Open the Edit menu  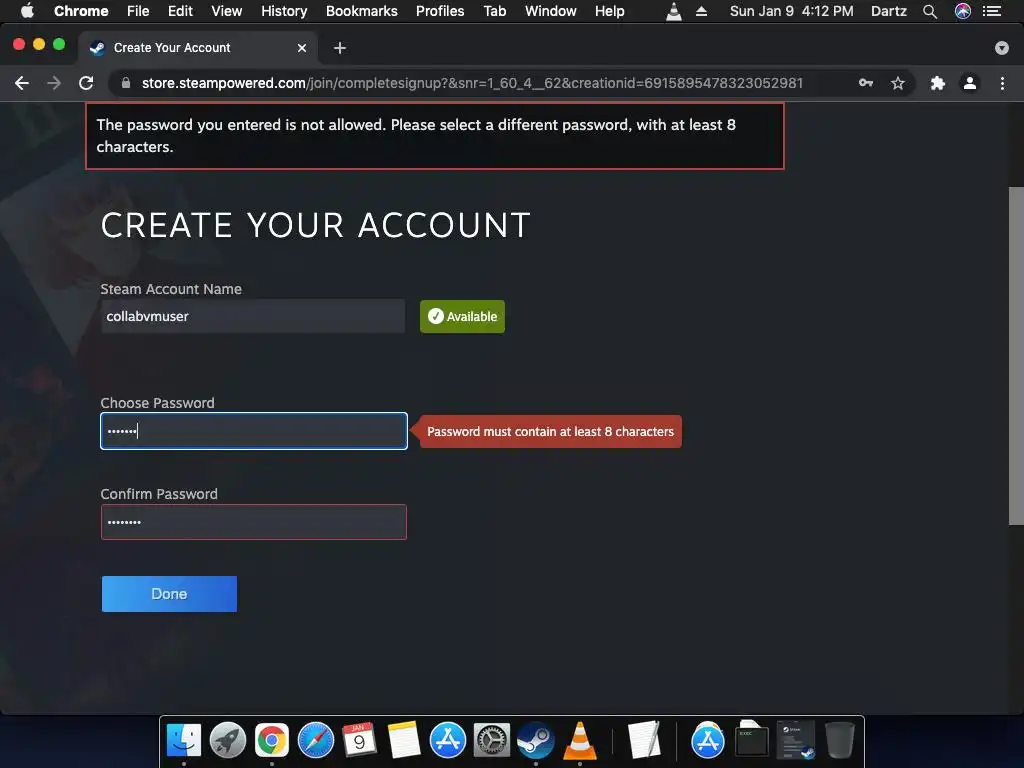(x=180, y=11)
